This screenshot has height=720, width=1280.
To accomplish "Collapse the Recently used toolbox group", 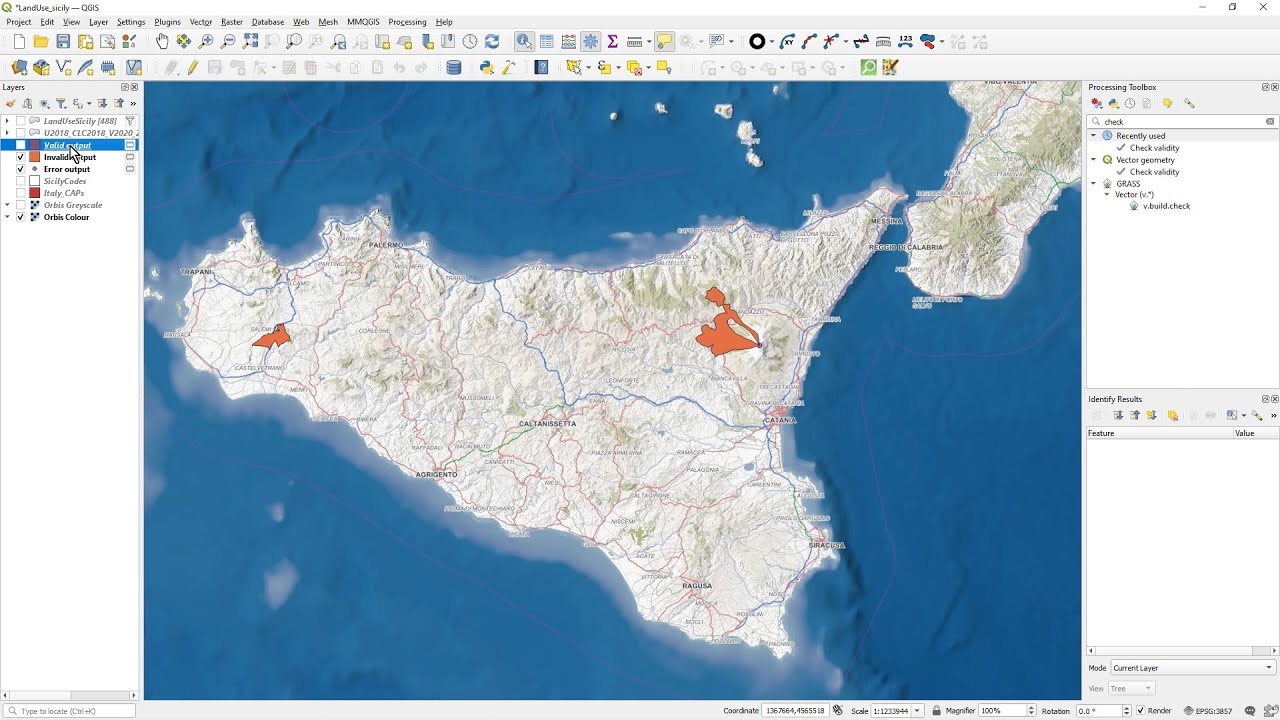I will [1093, 136].
